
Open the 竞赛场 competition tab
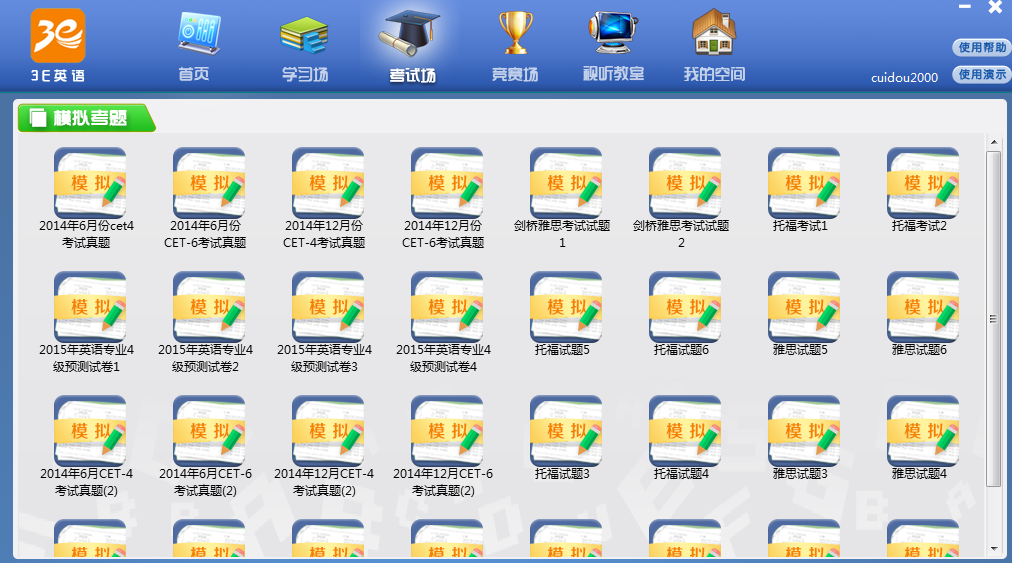point(515,46)
